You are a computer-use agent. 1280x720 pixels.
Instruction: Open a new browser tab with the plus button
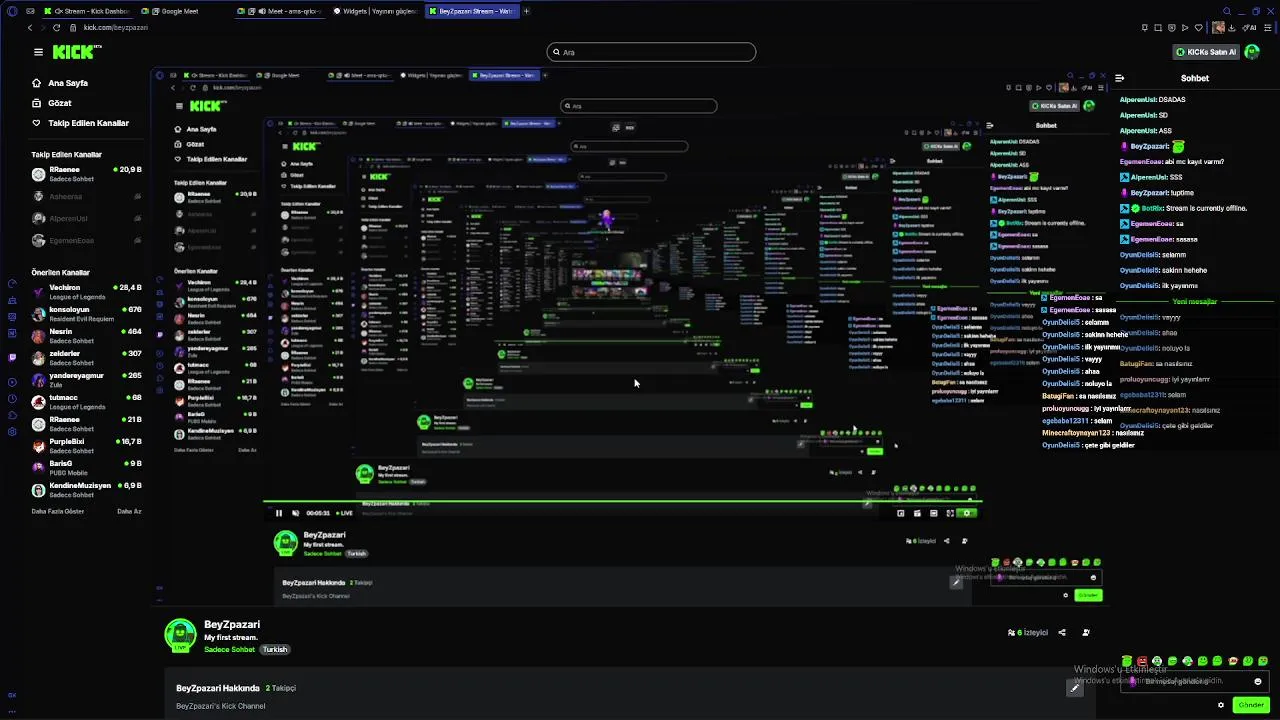coord(526,11)
